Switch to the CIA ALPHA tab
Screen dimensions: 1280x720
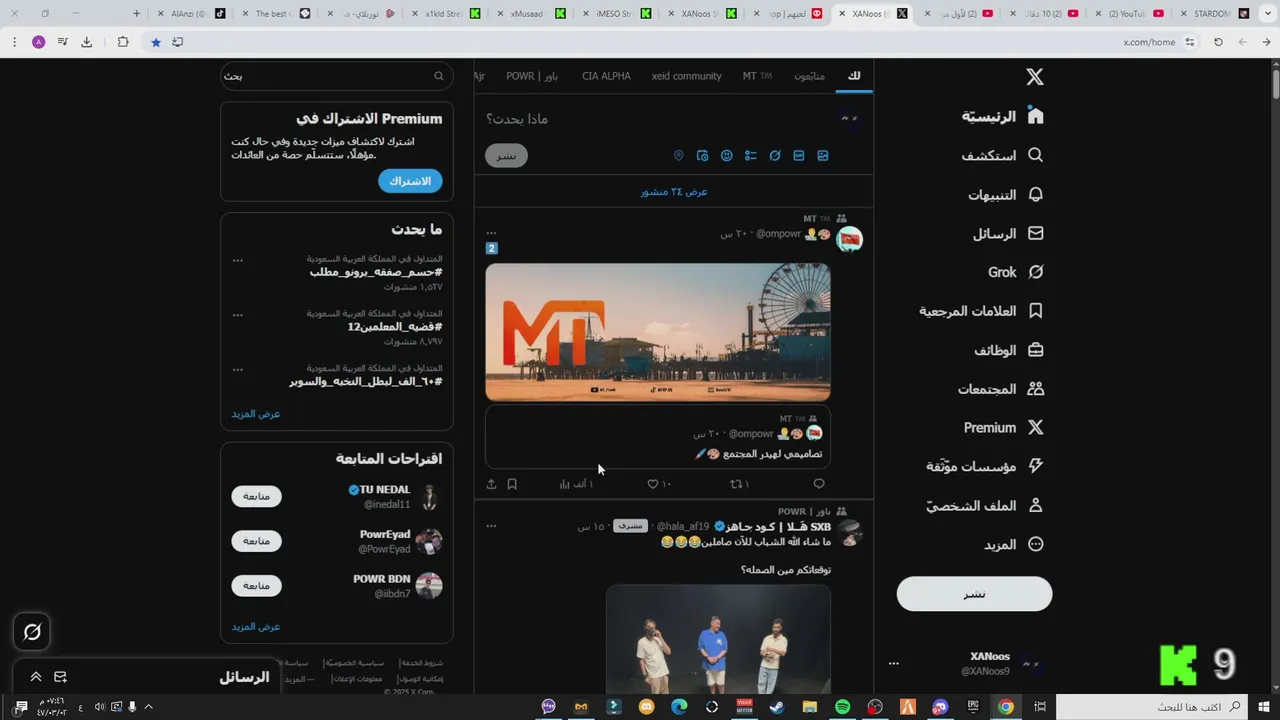click(x=606, y=76)
